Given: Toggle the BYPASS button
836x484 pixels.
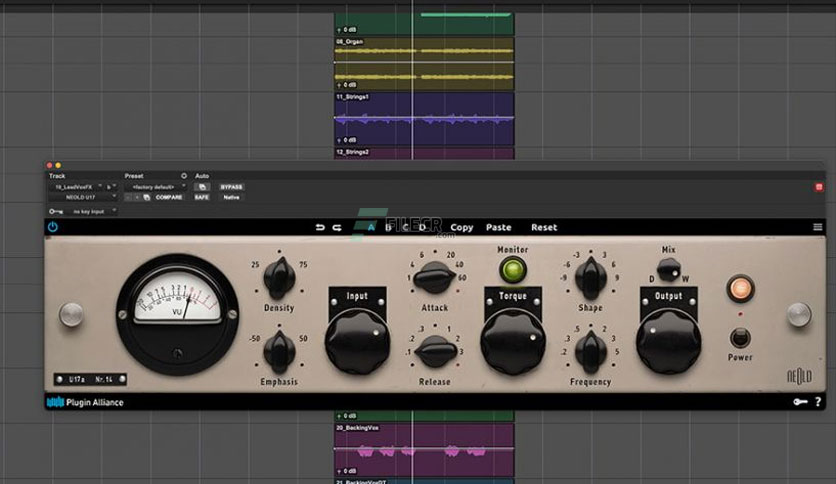Looking at the screenshot, I should click(231, 187).
